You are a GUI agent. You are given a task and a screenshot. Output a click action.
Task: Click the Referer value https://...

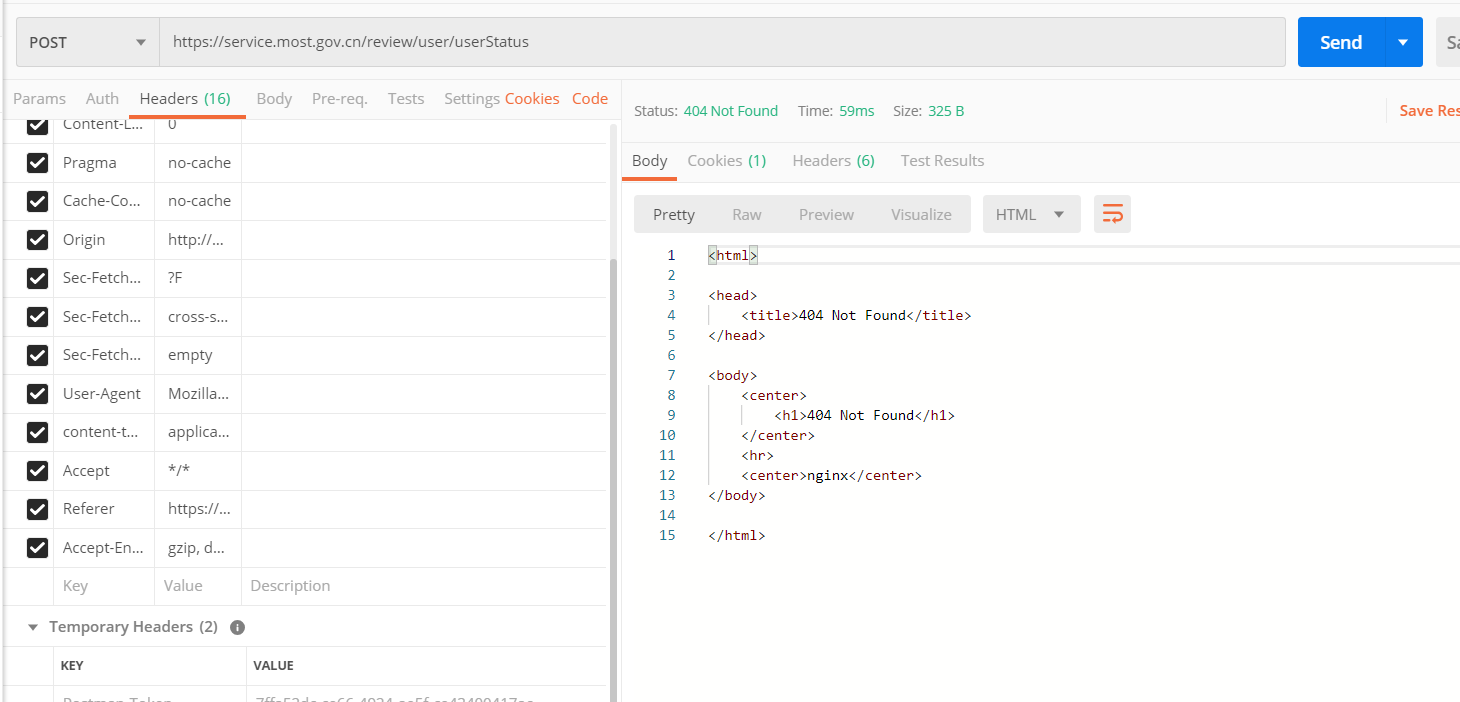coord(199,509)
